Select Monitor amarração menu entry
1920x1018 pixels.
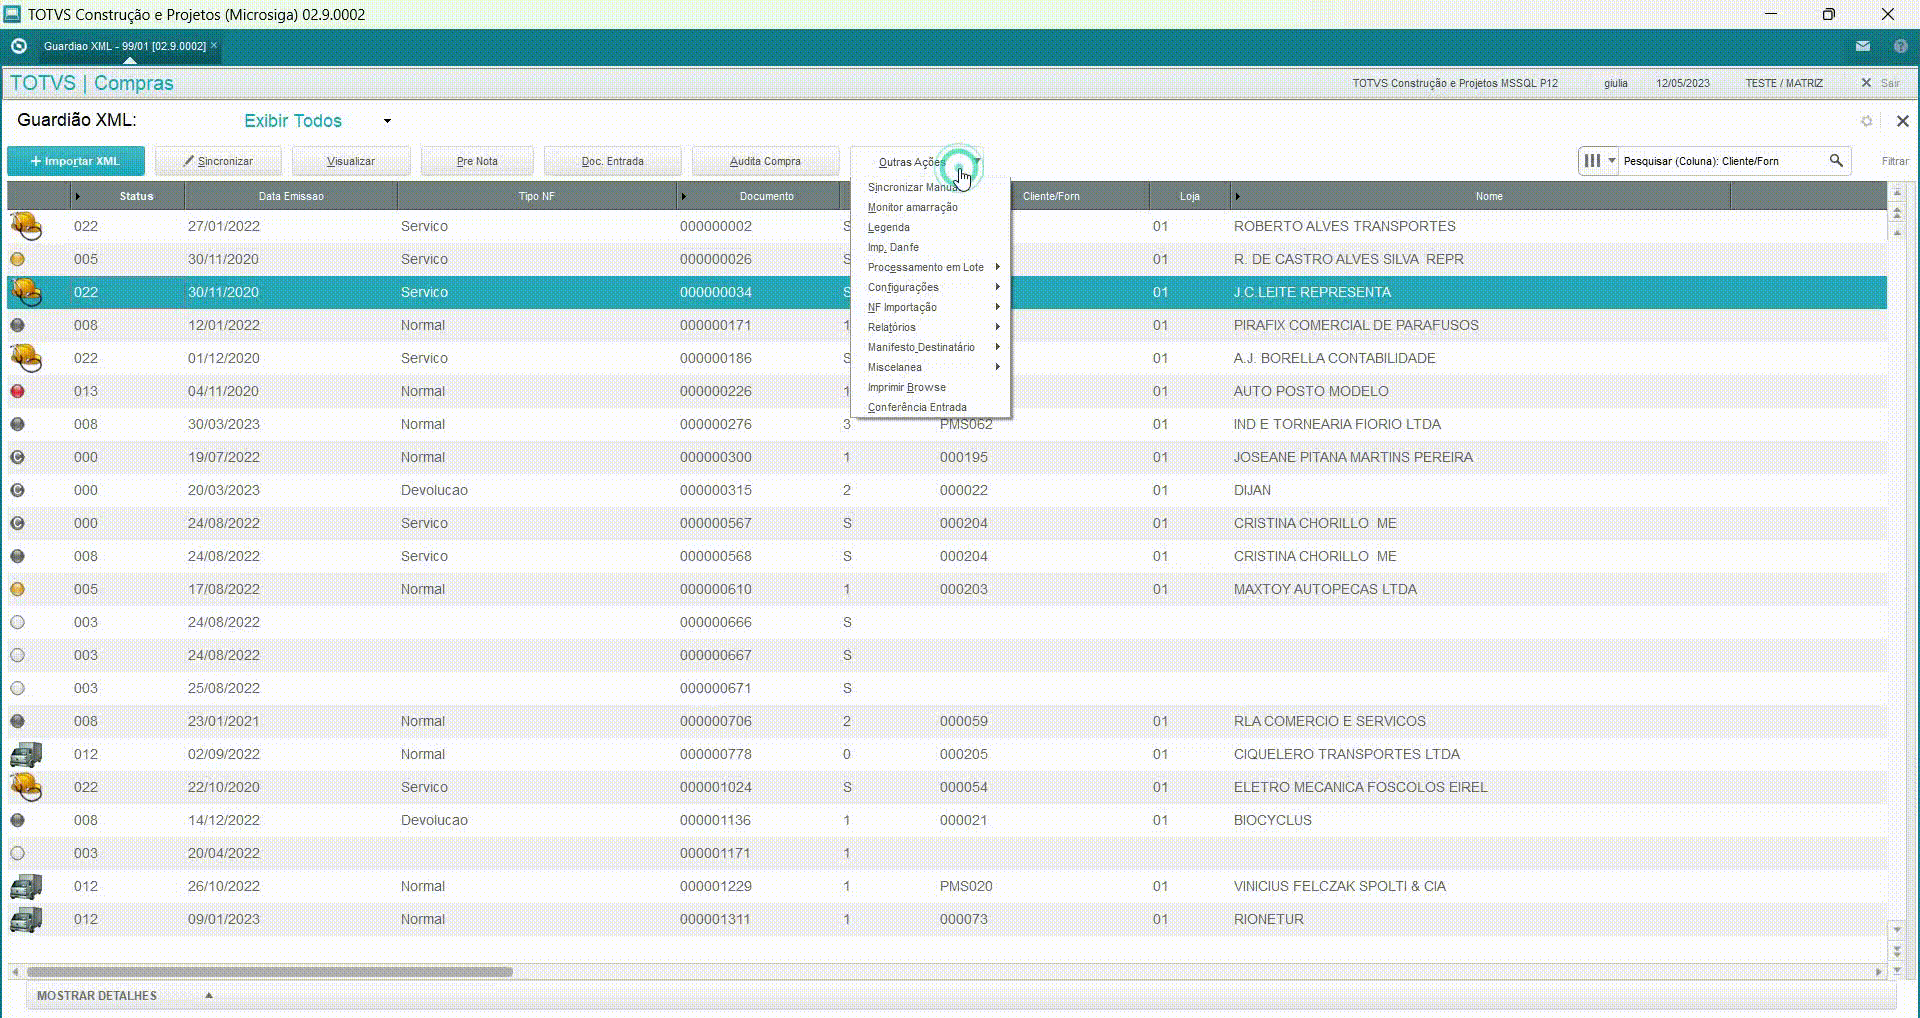pyautogui.click(x=931, y=207)
